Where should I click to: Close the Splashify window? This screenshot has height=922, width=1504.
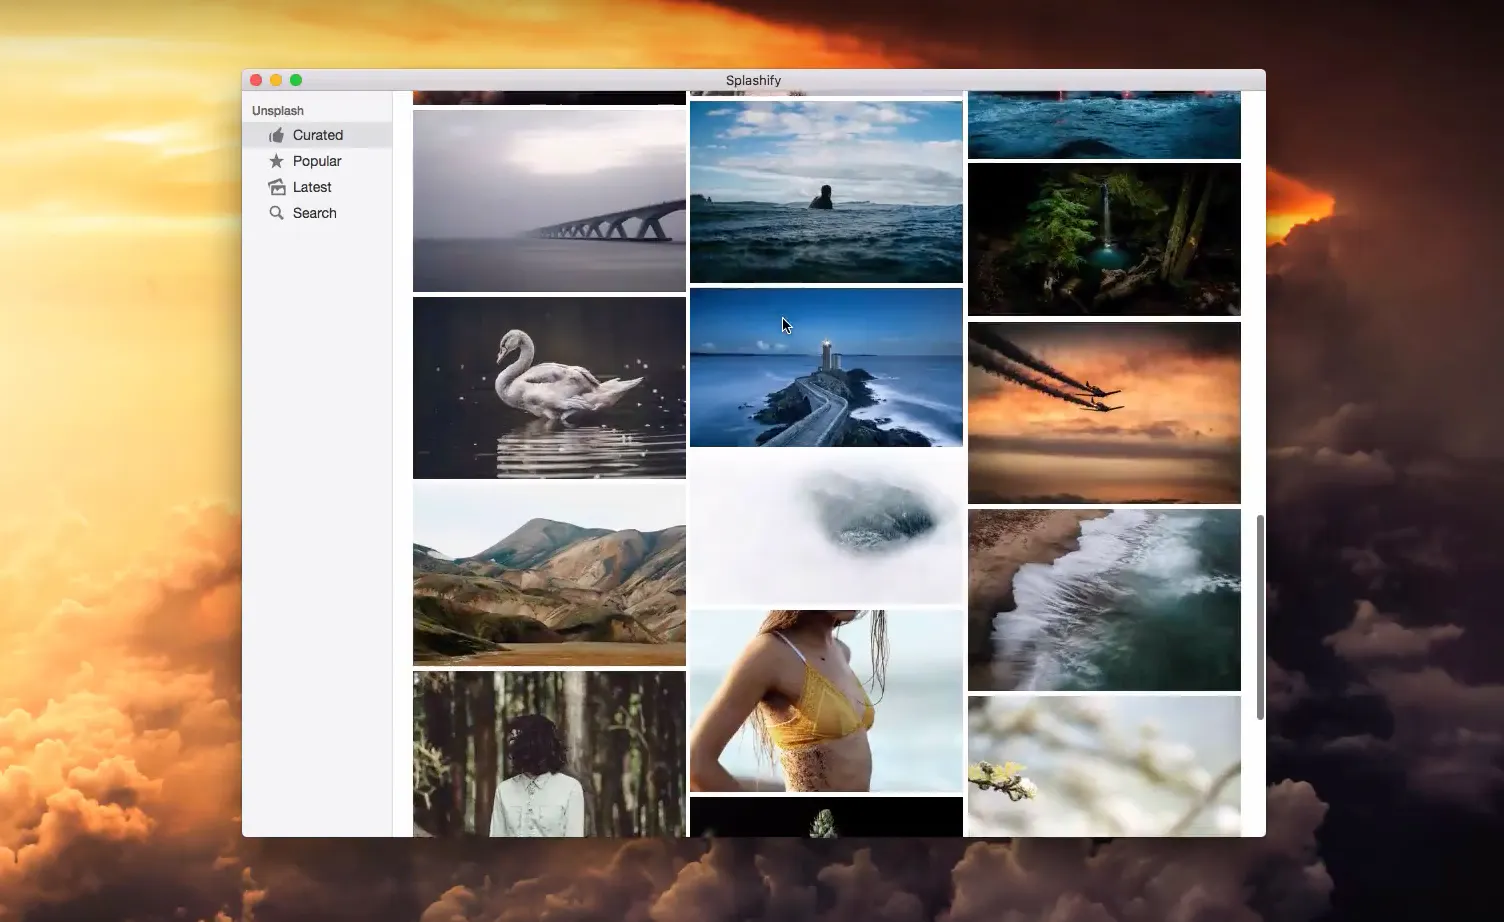256,80
